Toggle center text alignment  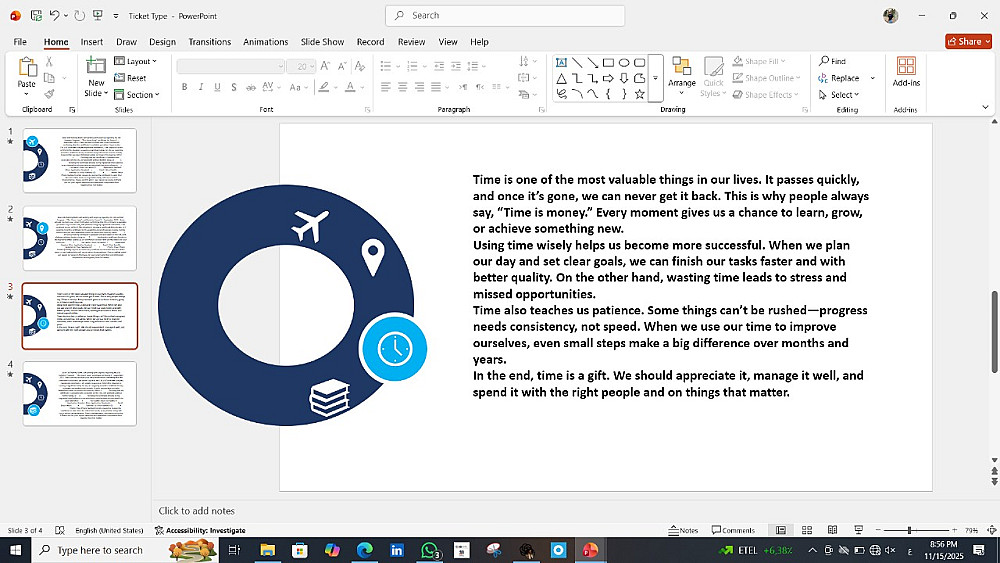point(402,87)
